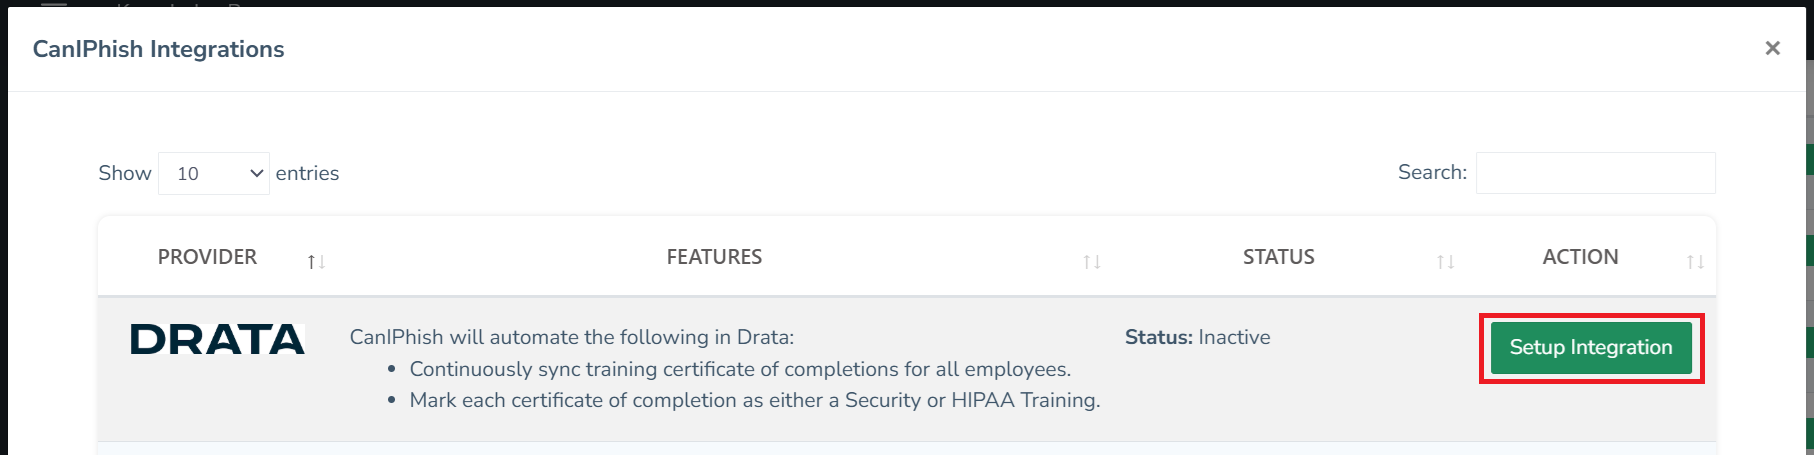
Task: Focus the Search input field
Action: click(x=1595, y=173)
